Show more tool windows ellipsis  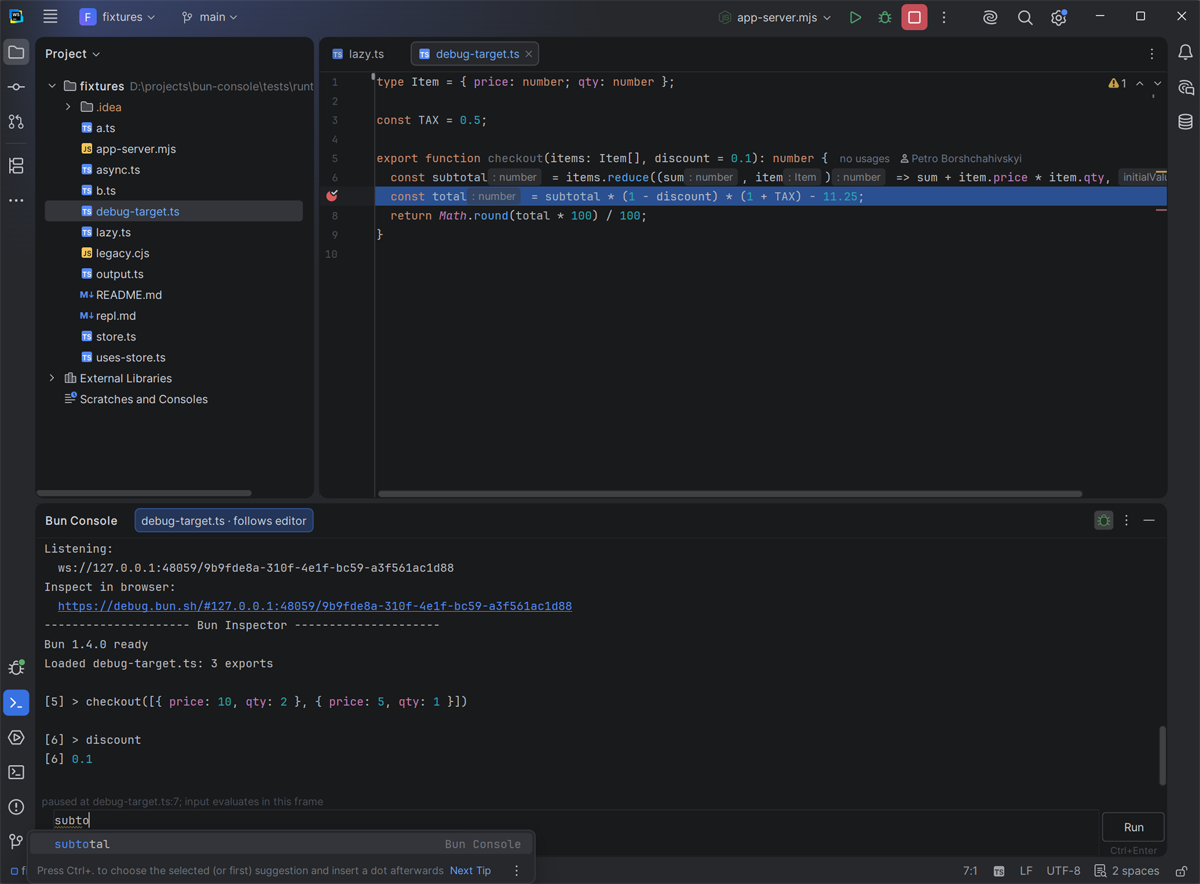coord(16,200)
